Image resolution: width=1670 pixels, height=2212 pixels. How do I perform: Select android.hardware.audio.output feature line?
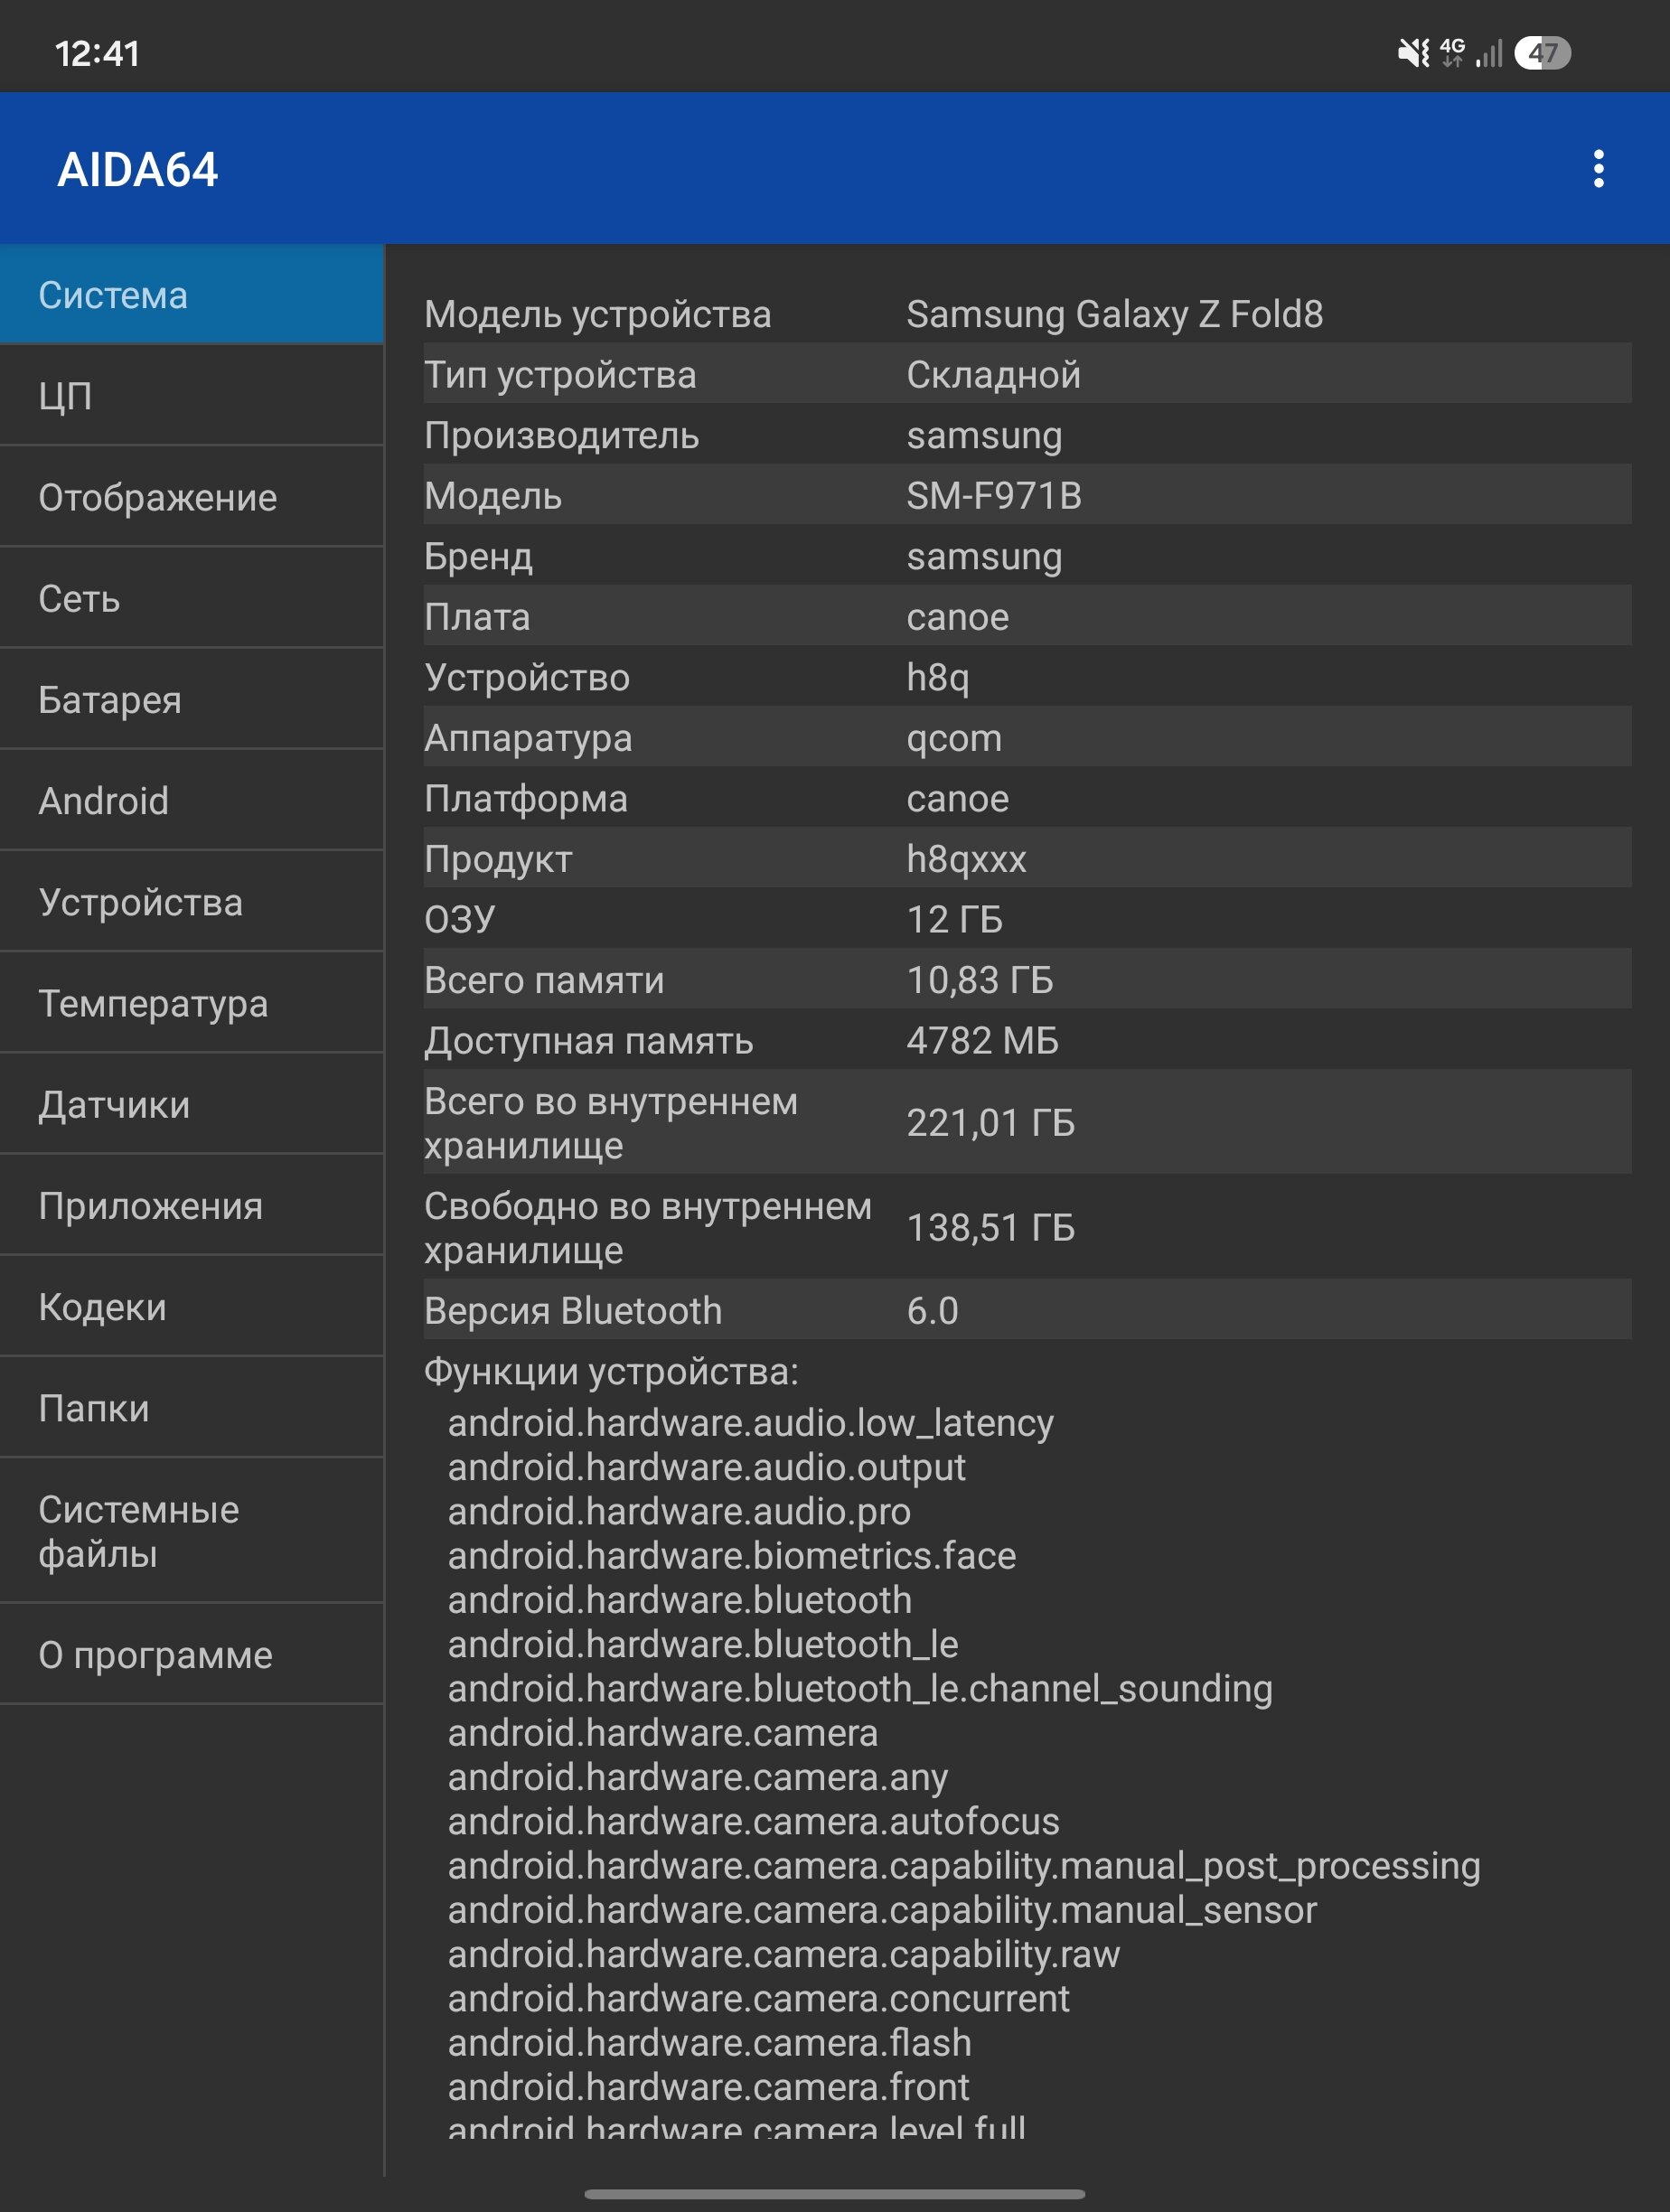pos(706,1467)
